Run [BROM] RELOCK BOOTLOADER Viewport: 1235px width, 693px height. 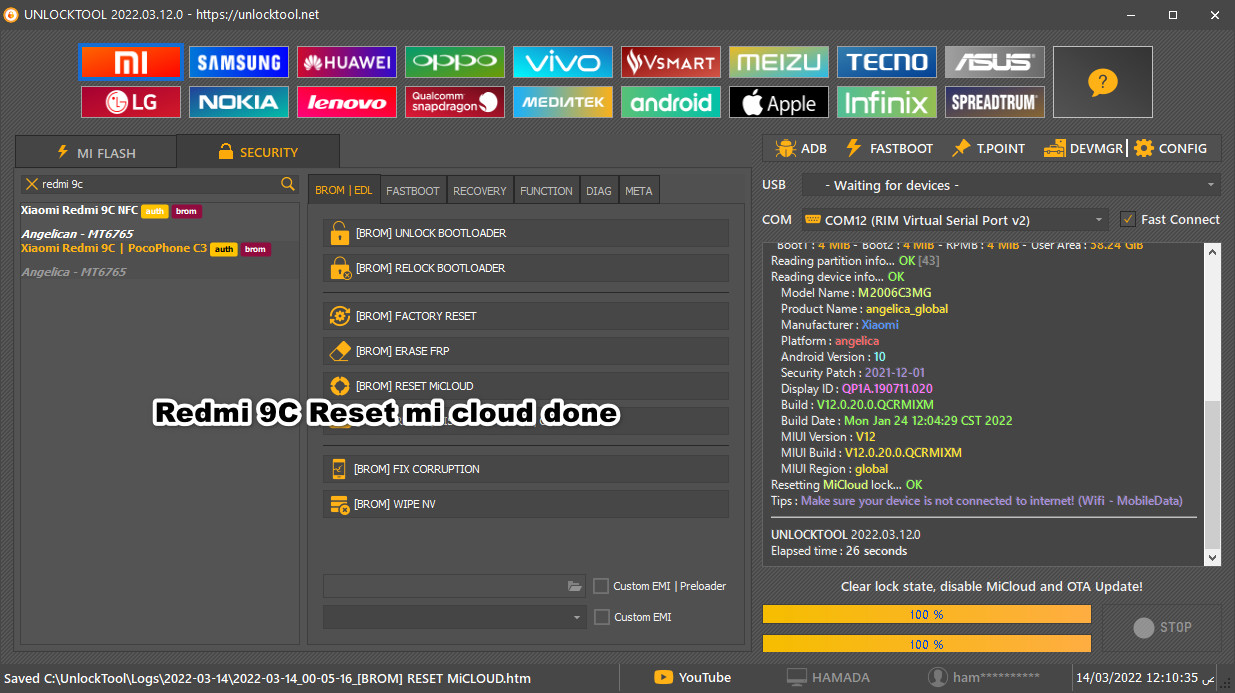coord(526,268)
